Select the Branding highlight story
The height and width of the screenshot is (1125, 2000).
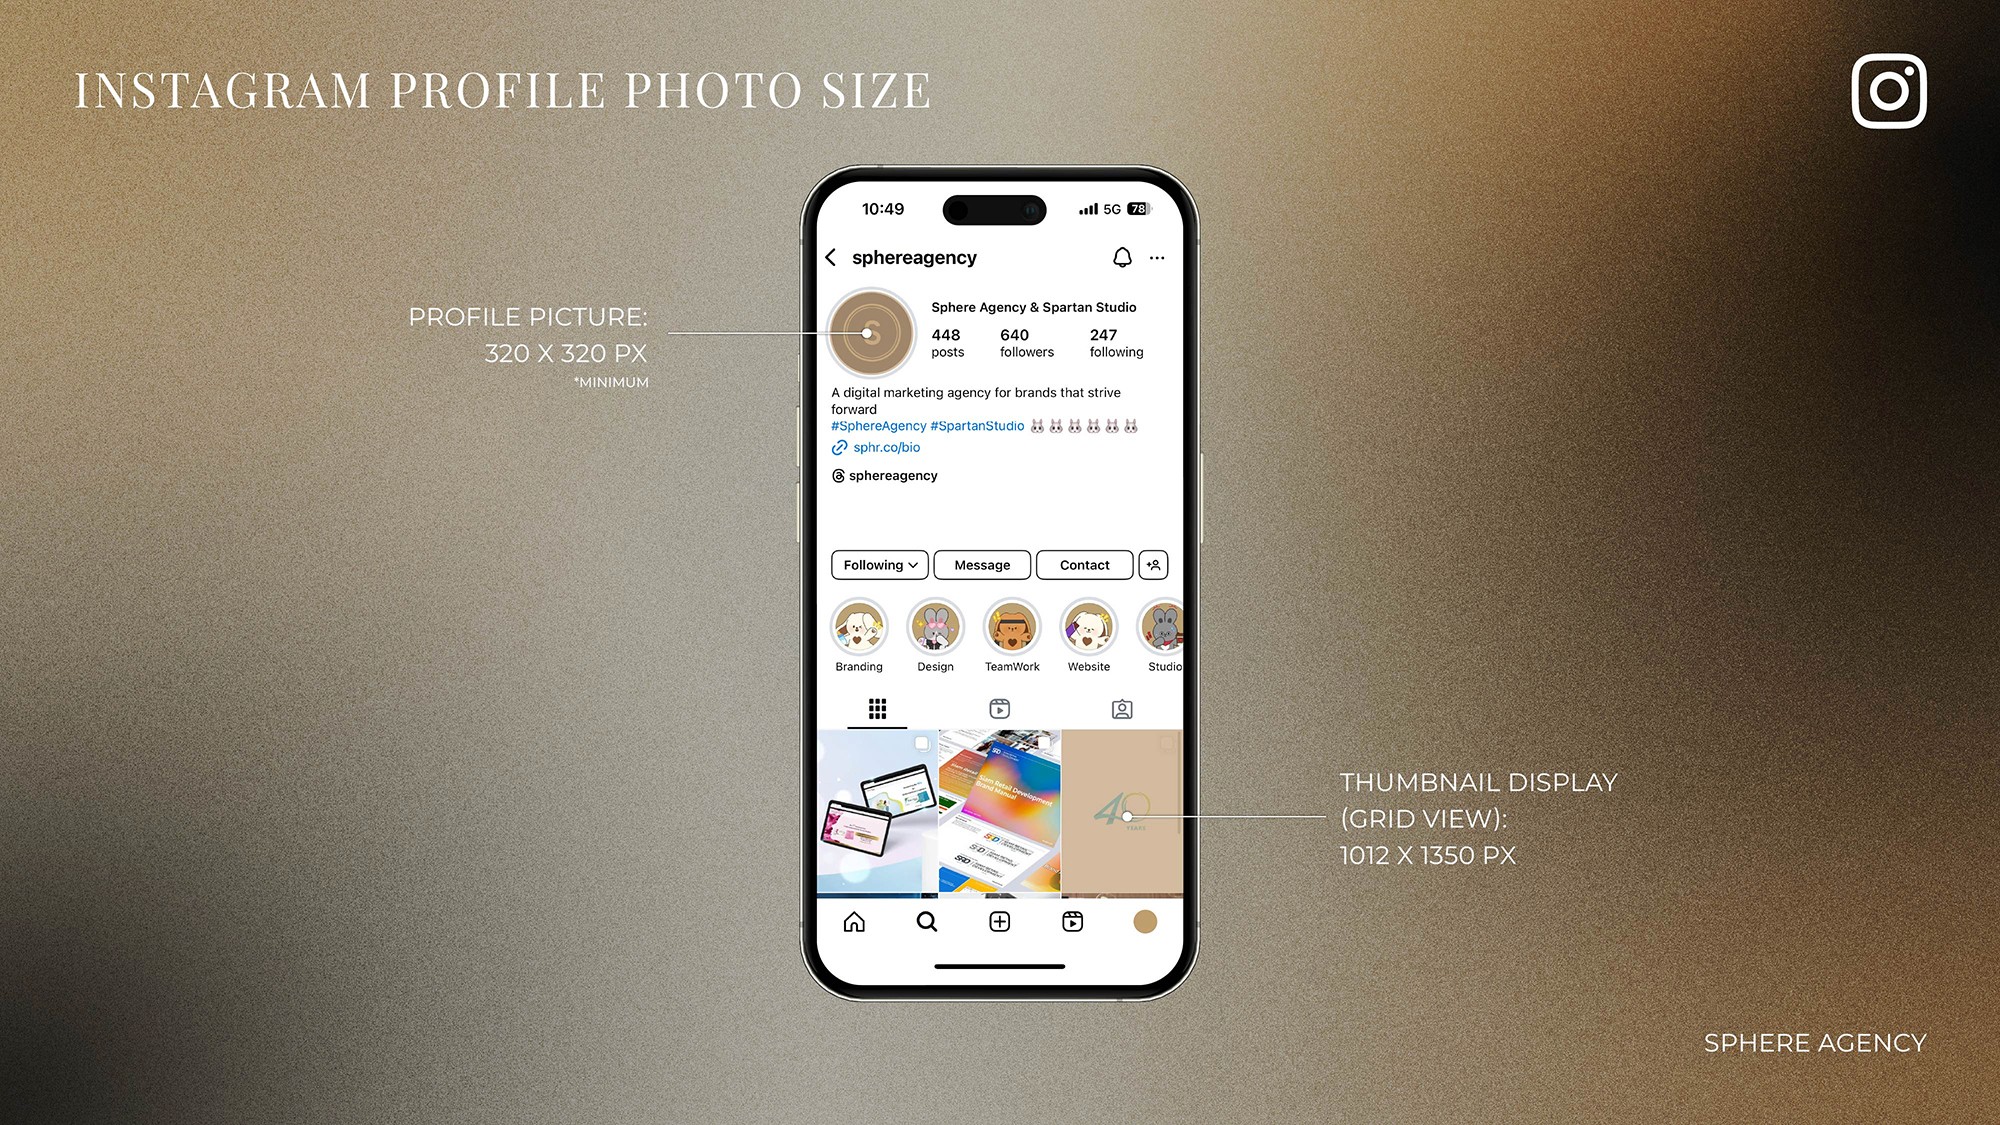coord(857,628)
